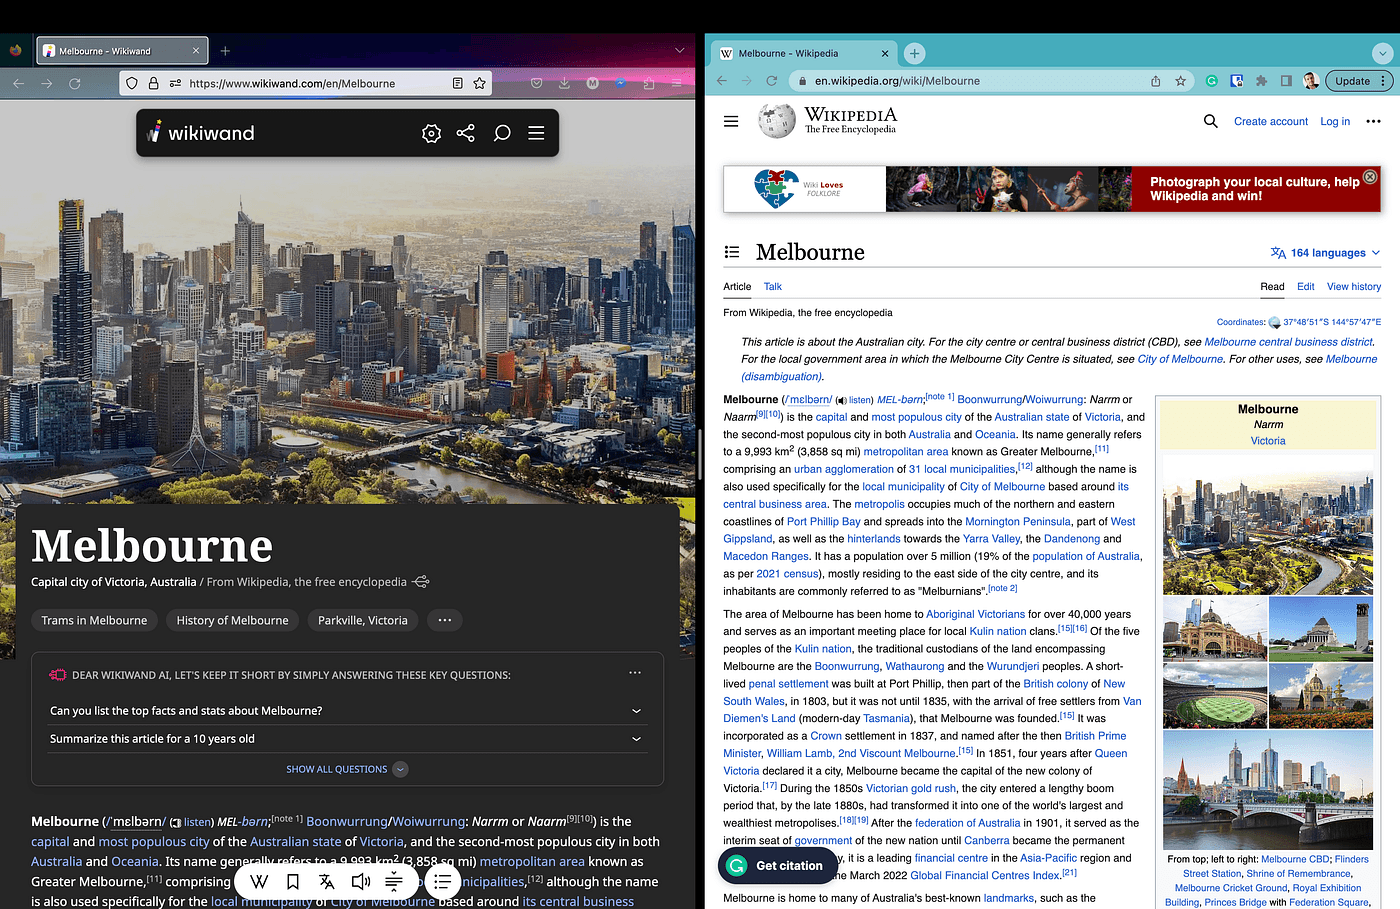Image resolution: width=1400 pixels, height=909 pixels.
Task: Bookmark Wikiwand page with star icon
Action: tap(479, 83)
